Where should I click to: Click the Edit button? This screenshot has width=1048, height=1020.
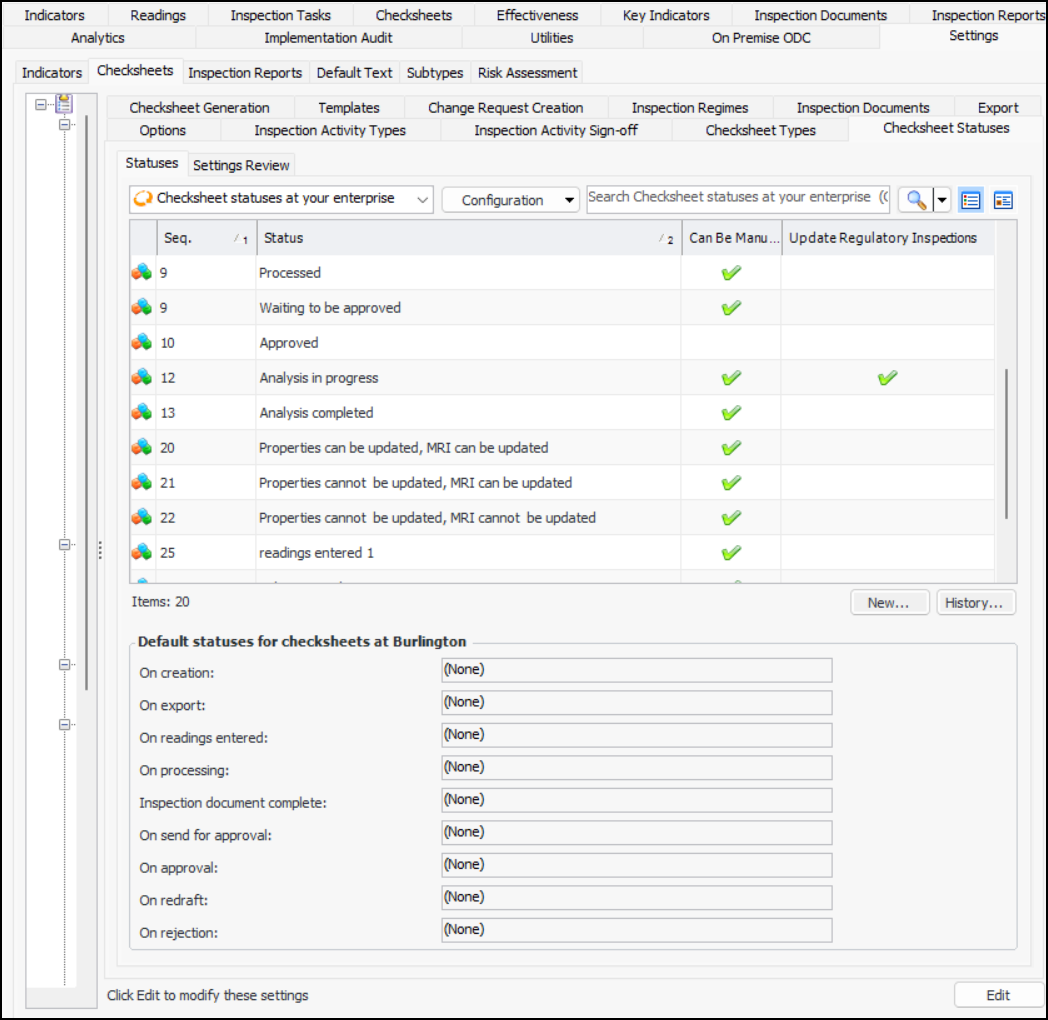point(997,995)
